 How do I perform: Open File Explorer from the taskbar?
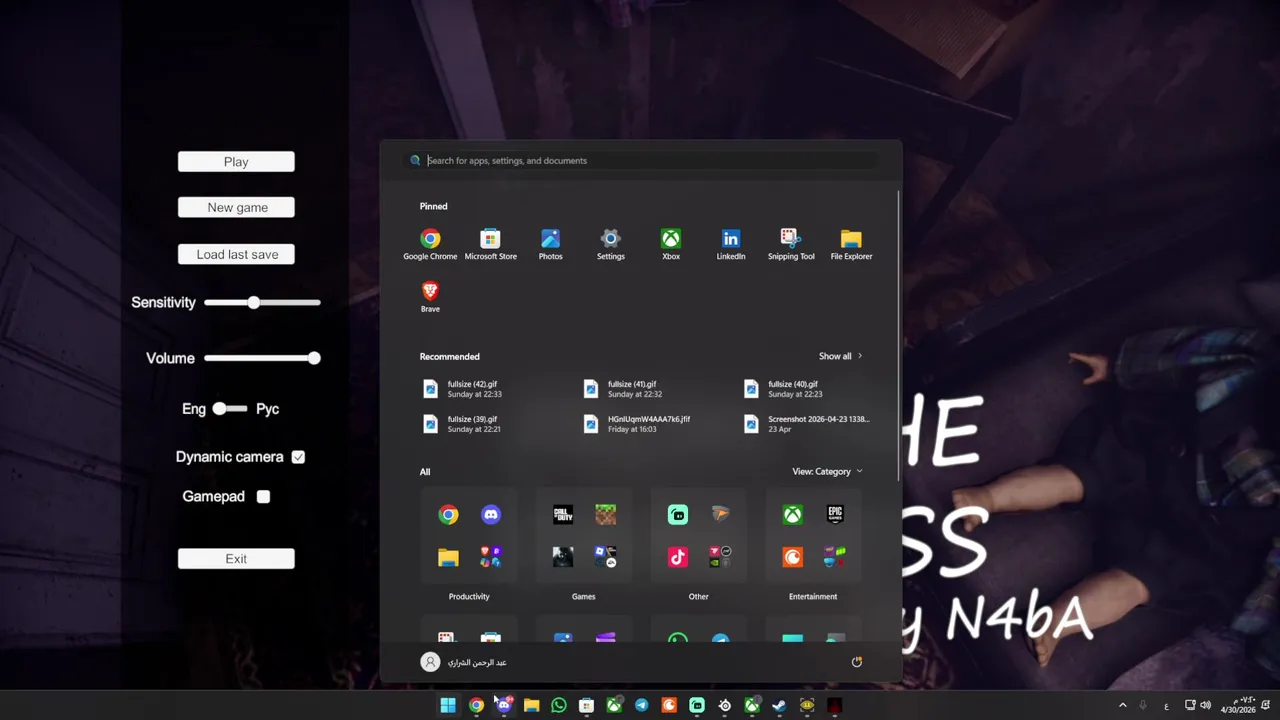click(531, 705)
